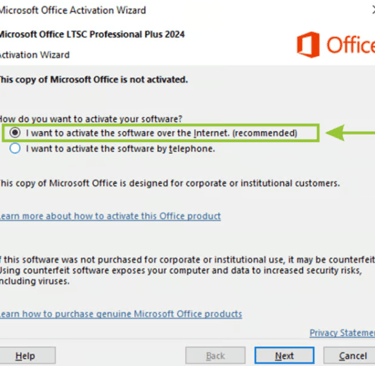Image resolution: width=375 pixels, height=366 pixels.
Task: Click the orange Office logo icon
Action: coord(308,45)
